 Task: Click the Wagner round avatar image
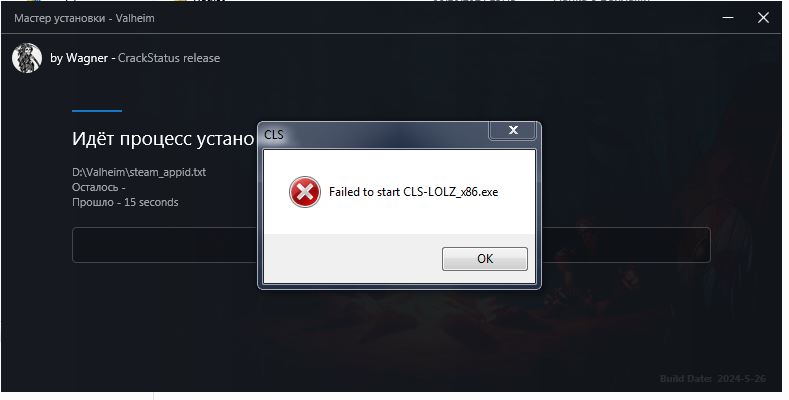pos(27,58)
